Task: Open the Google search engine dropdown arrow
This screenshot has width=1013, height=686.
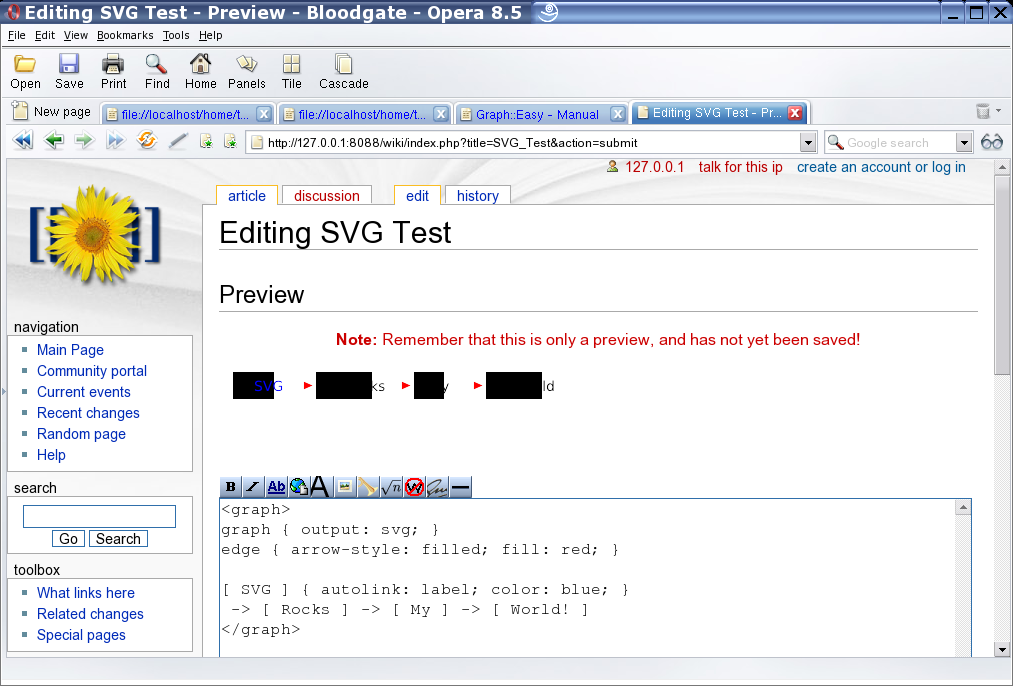Action: (x=963, y=143)
